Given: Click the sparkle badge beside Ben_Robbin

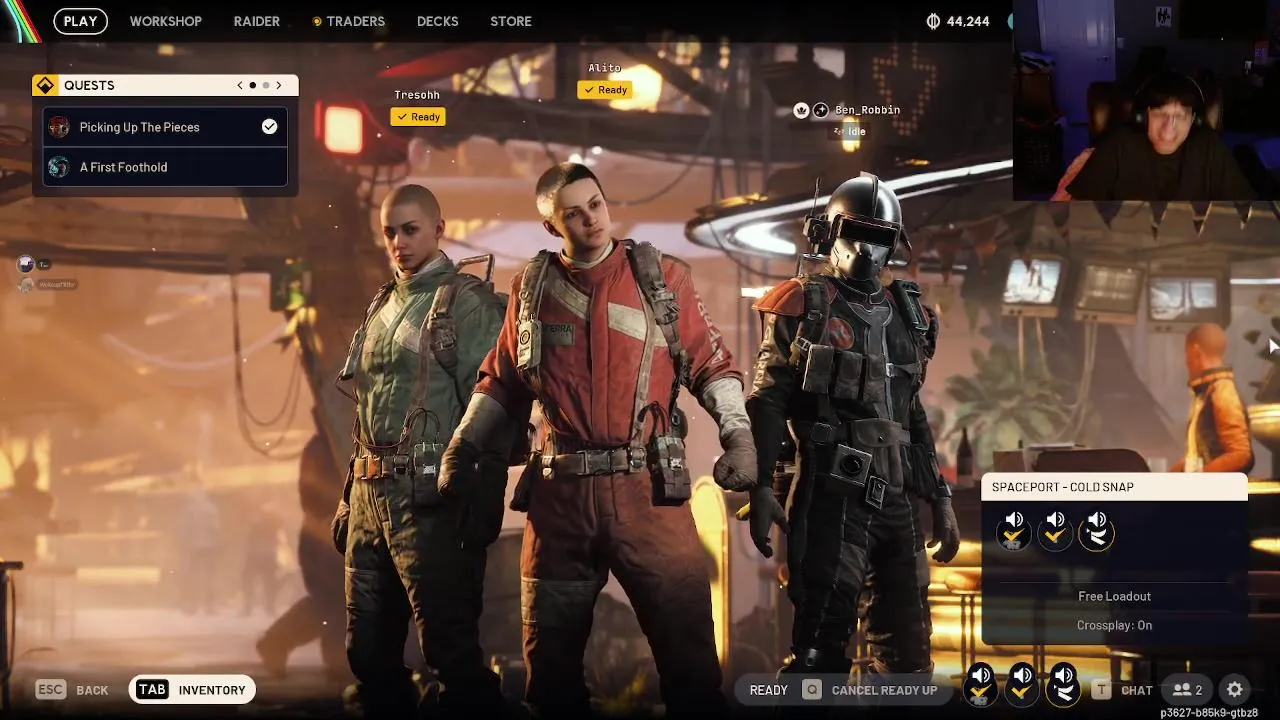Looking at the screenshot, I should [x=820, y=110].
